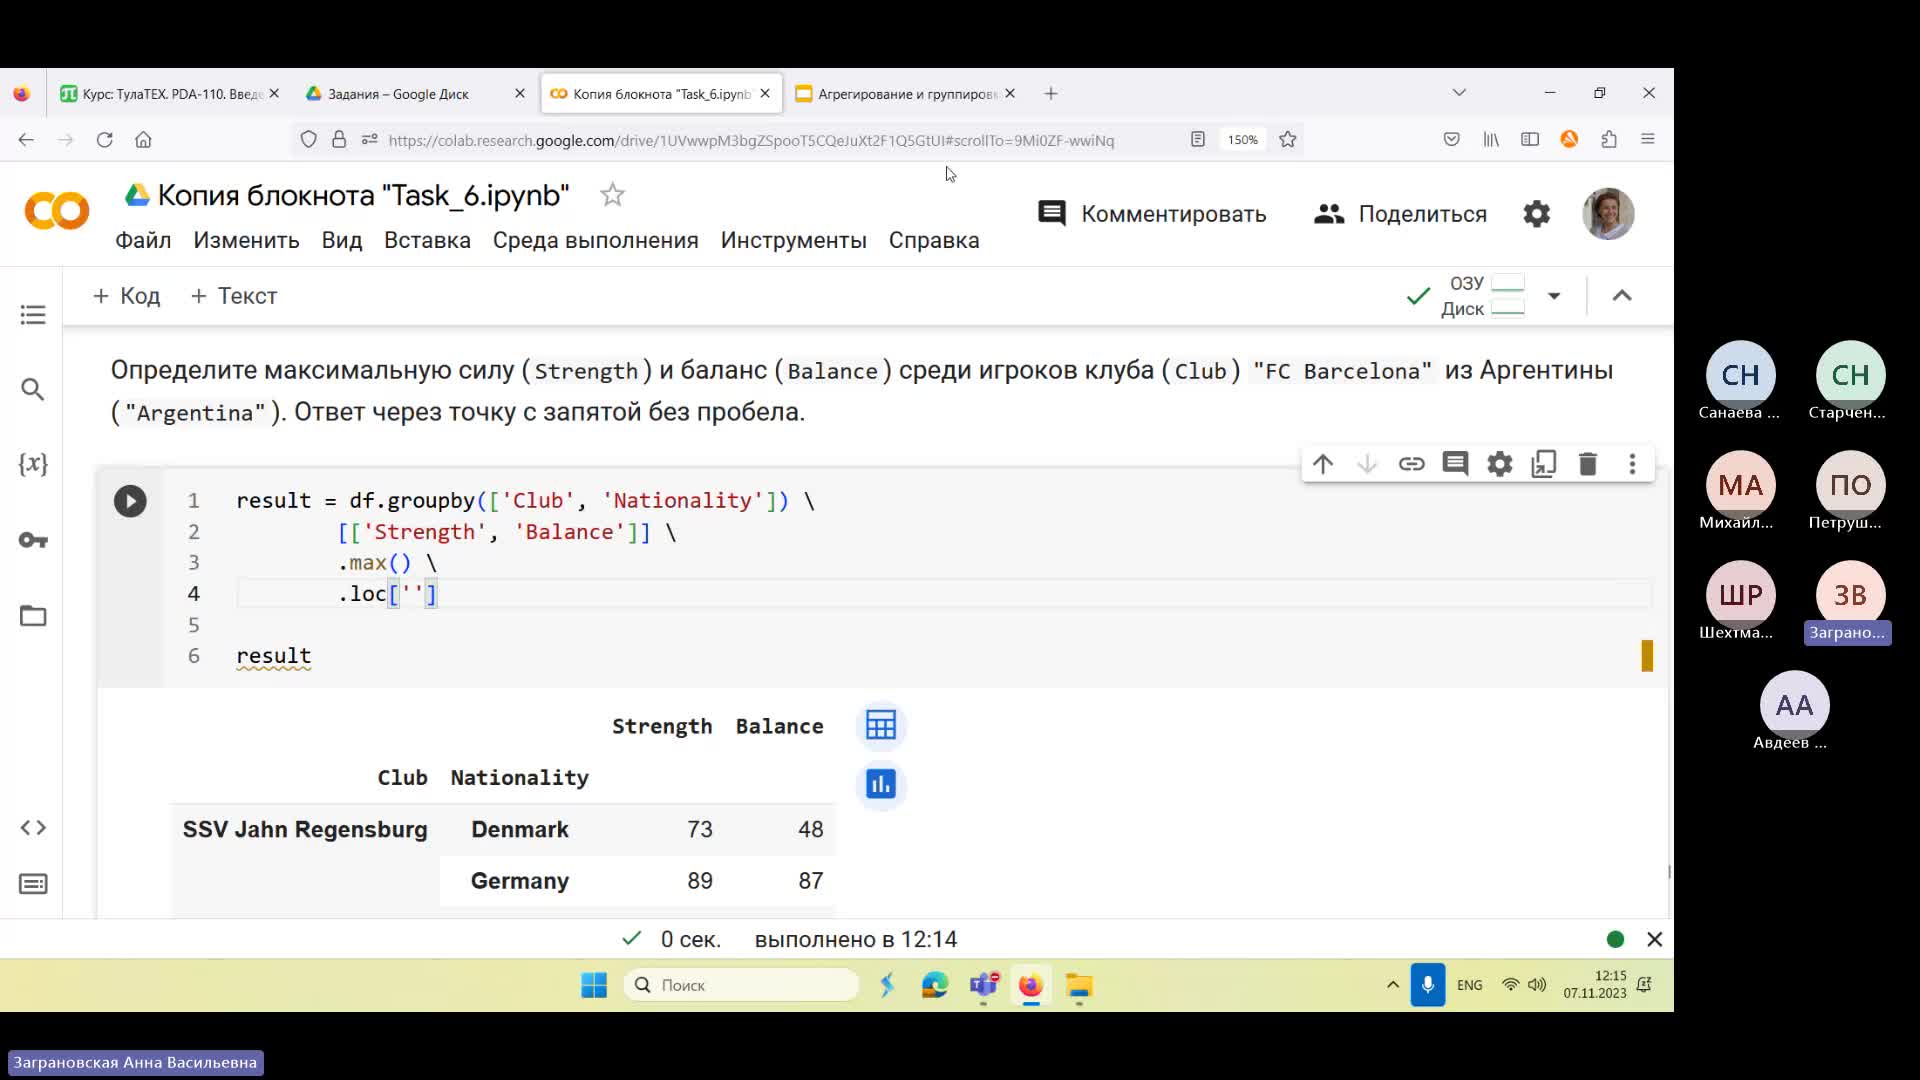Open the secrets key panel

33,540
